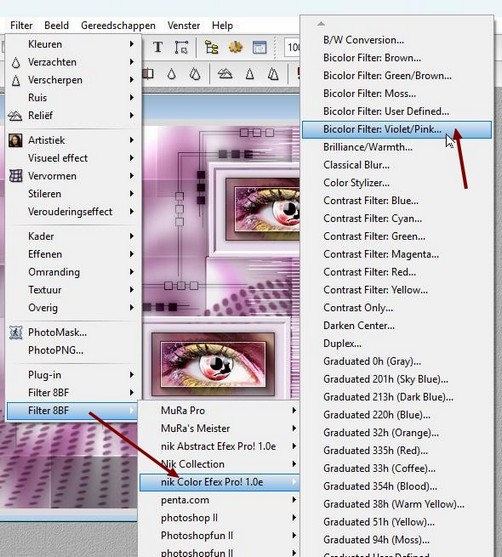Open the MuRa's Meister filter group
The image size is (502, 557).
219,428
